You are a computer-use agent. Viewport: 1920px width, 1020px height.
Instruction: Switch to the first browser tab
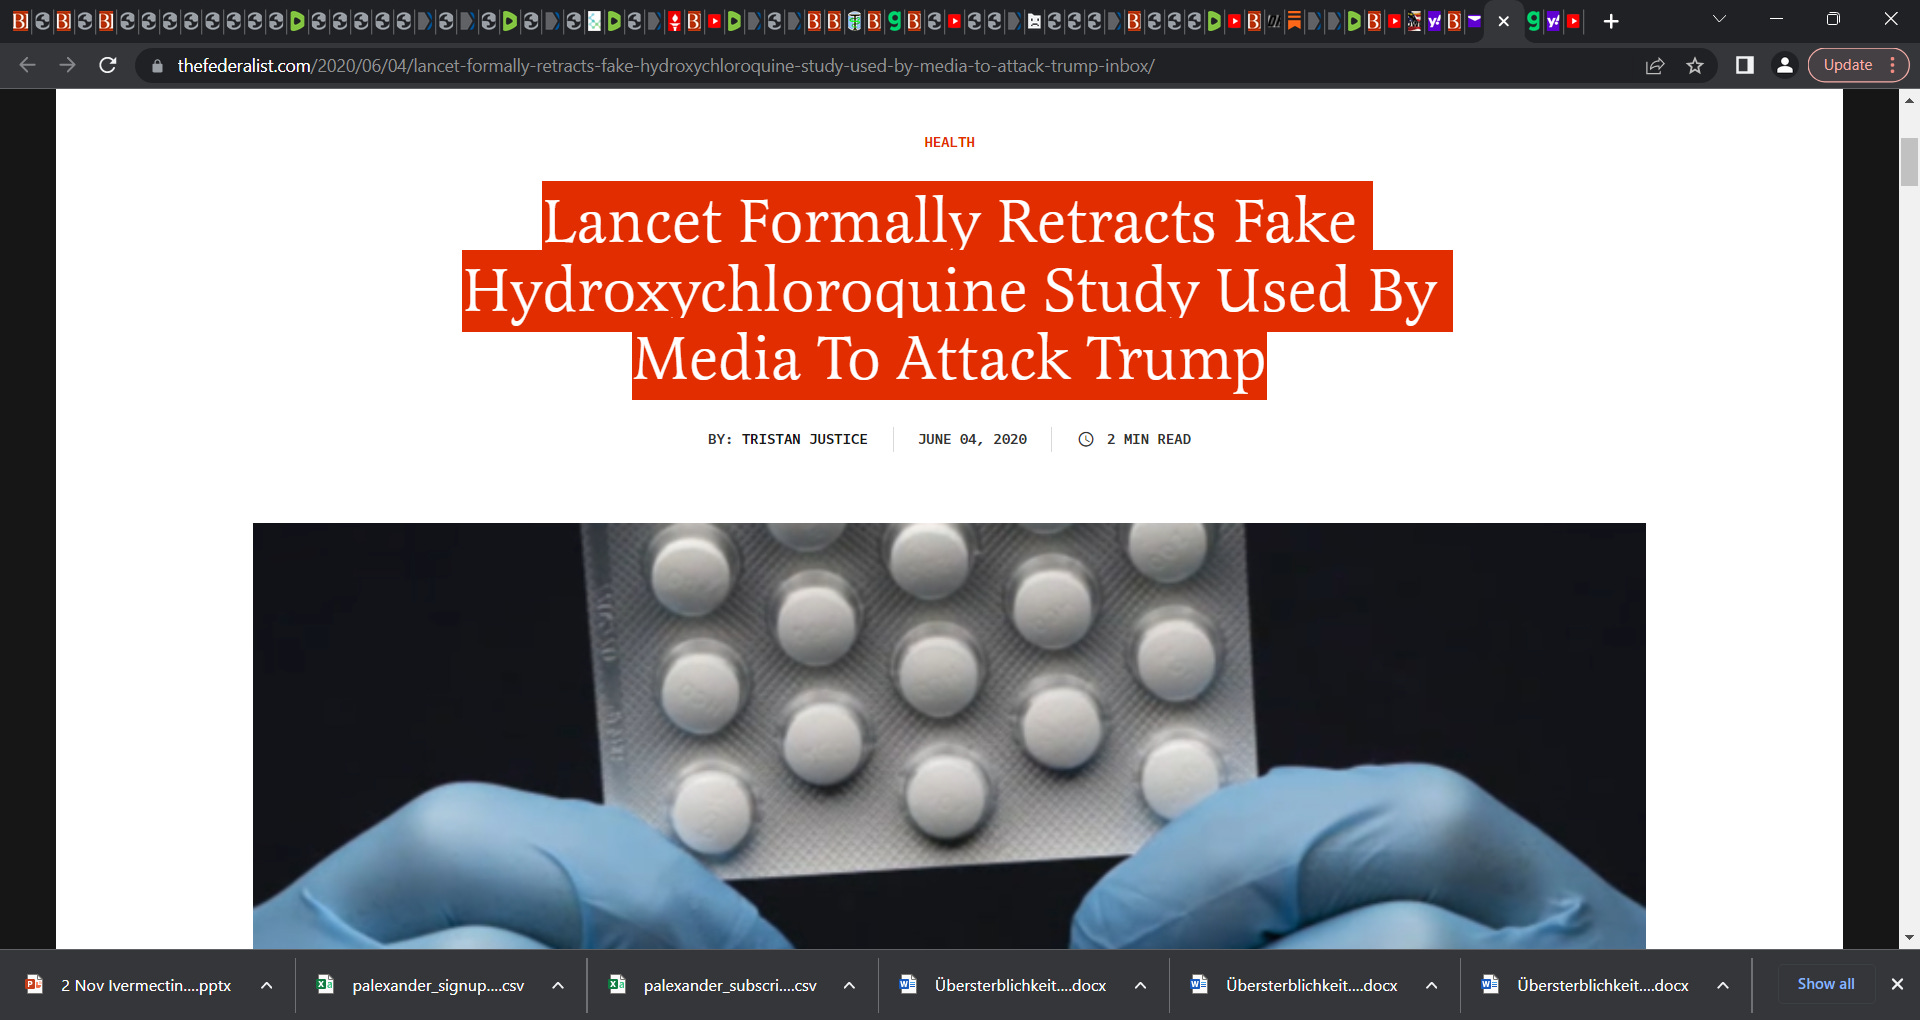(x=20, y=21)
